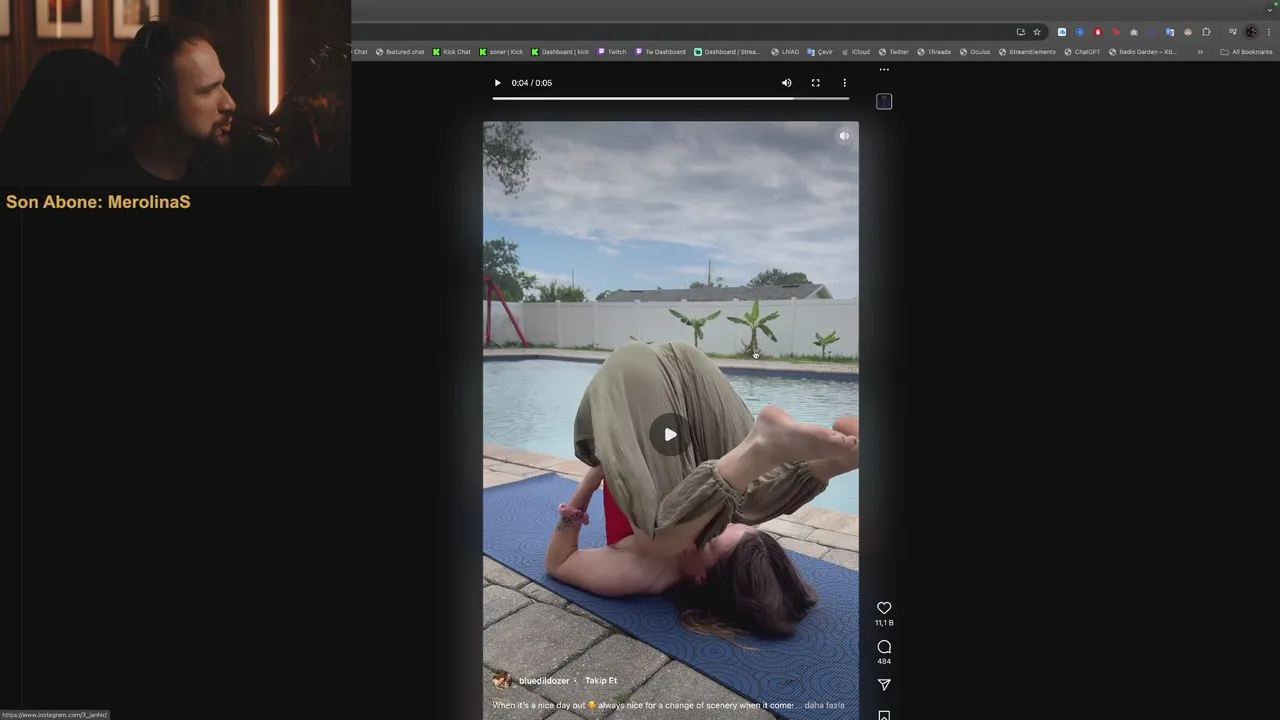Screen dimensions: 1280x720
Task: Open the soner | Kick bookmark
Action: point(501,52)
